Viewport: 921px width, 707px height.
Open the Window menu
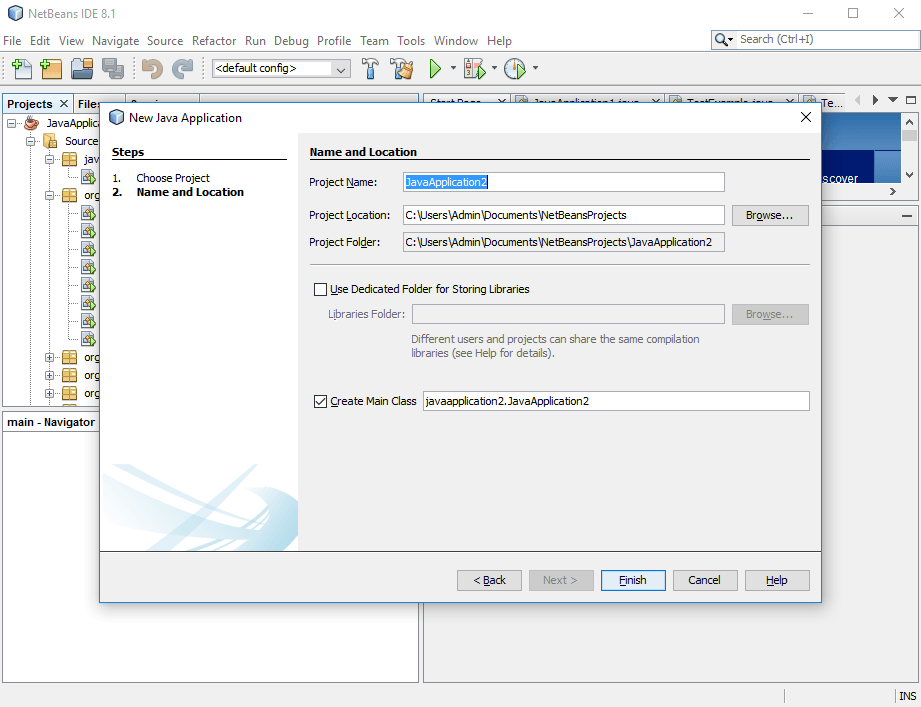coord(456,41)
